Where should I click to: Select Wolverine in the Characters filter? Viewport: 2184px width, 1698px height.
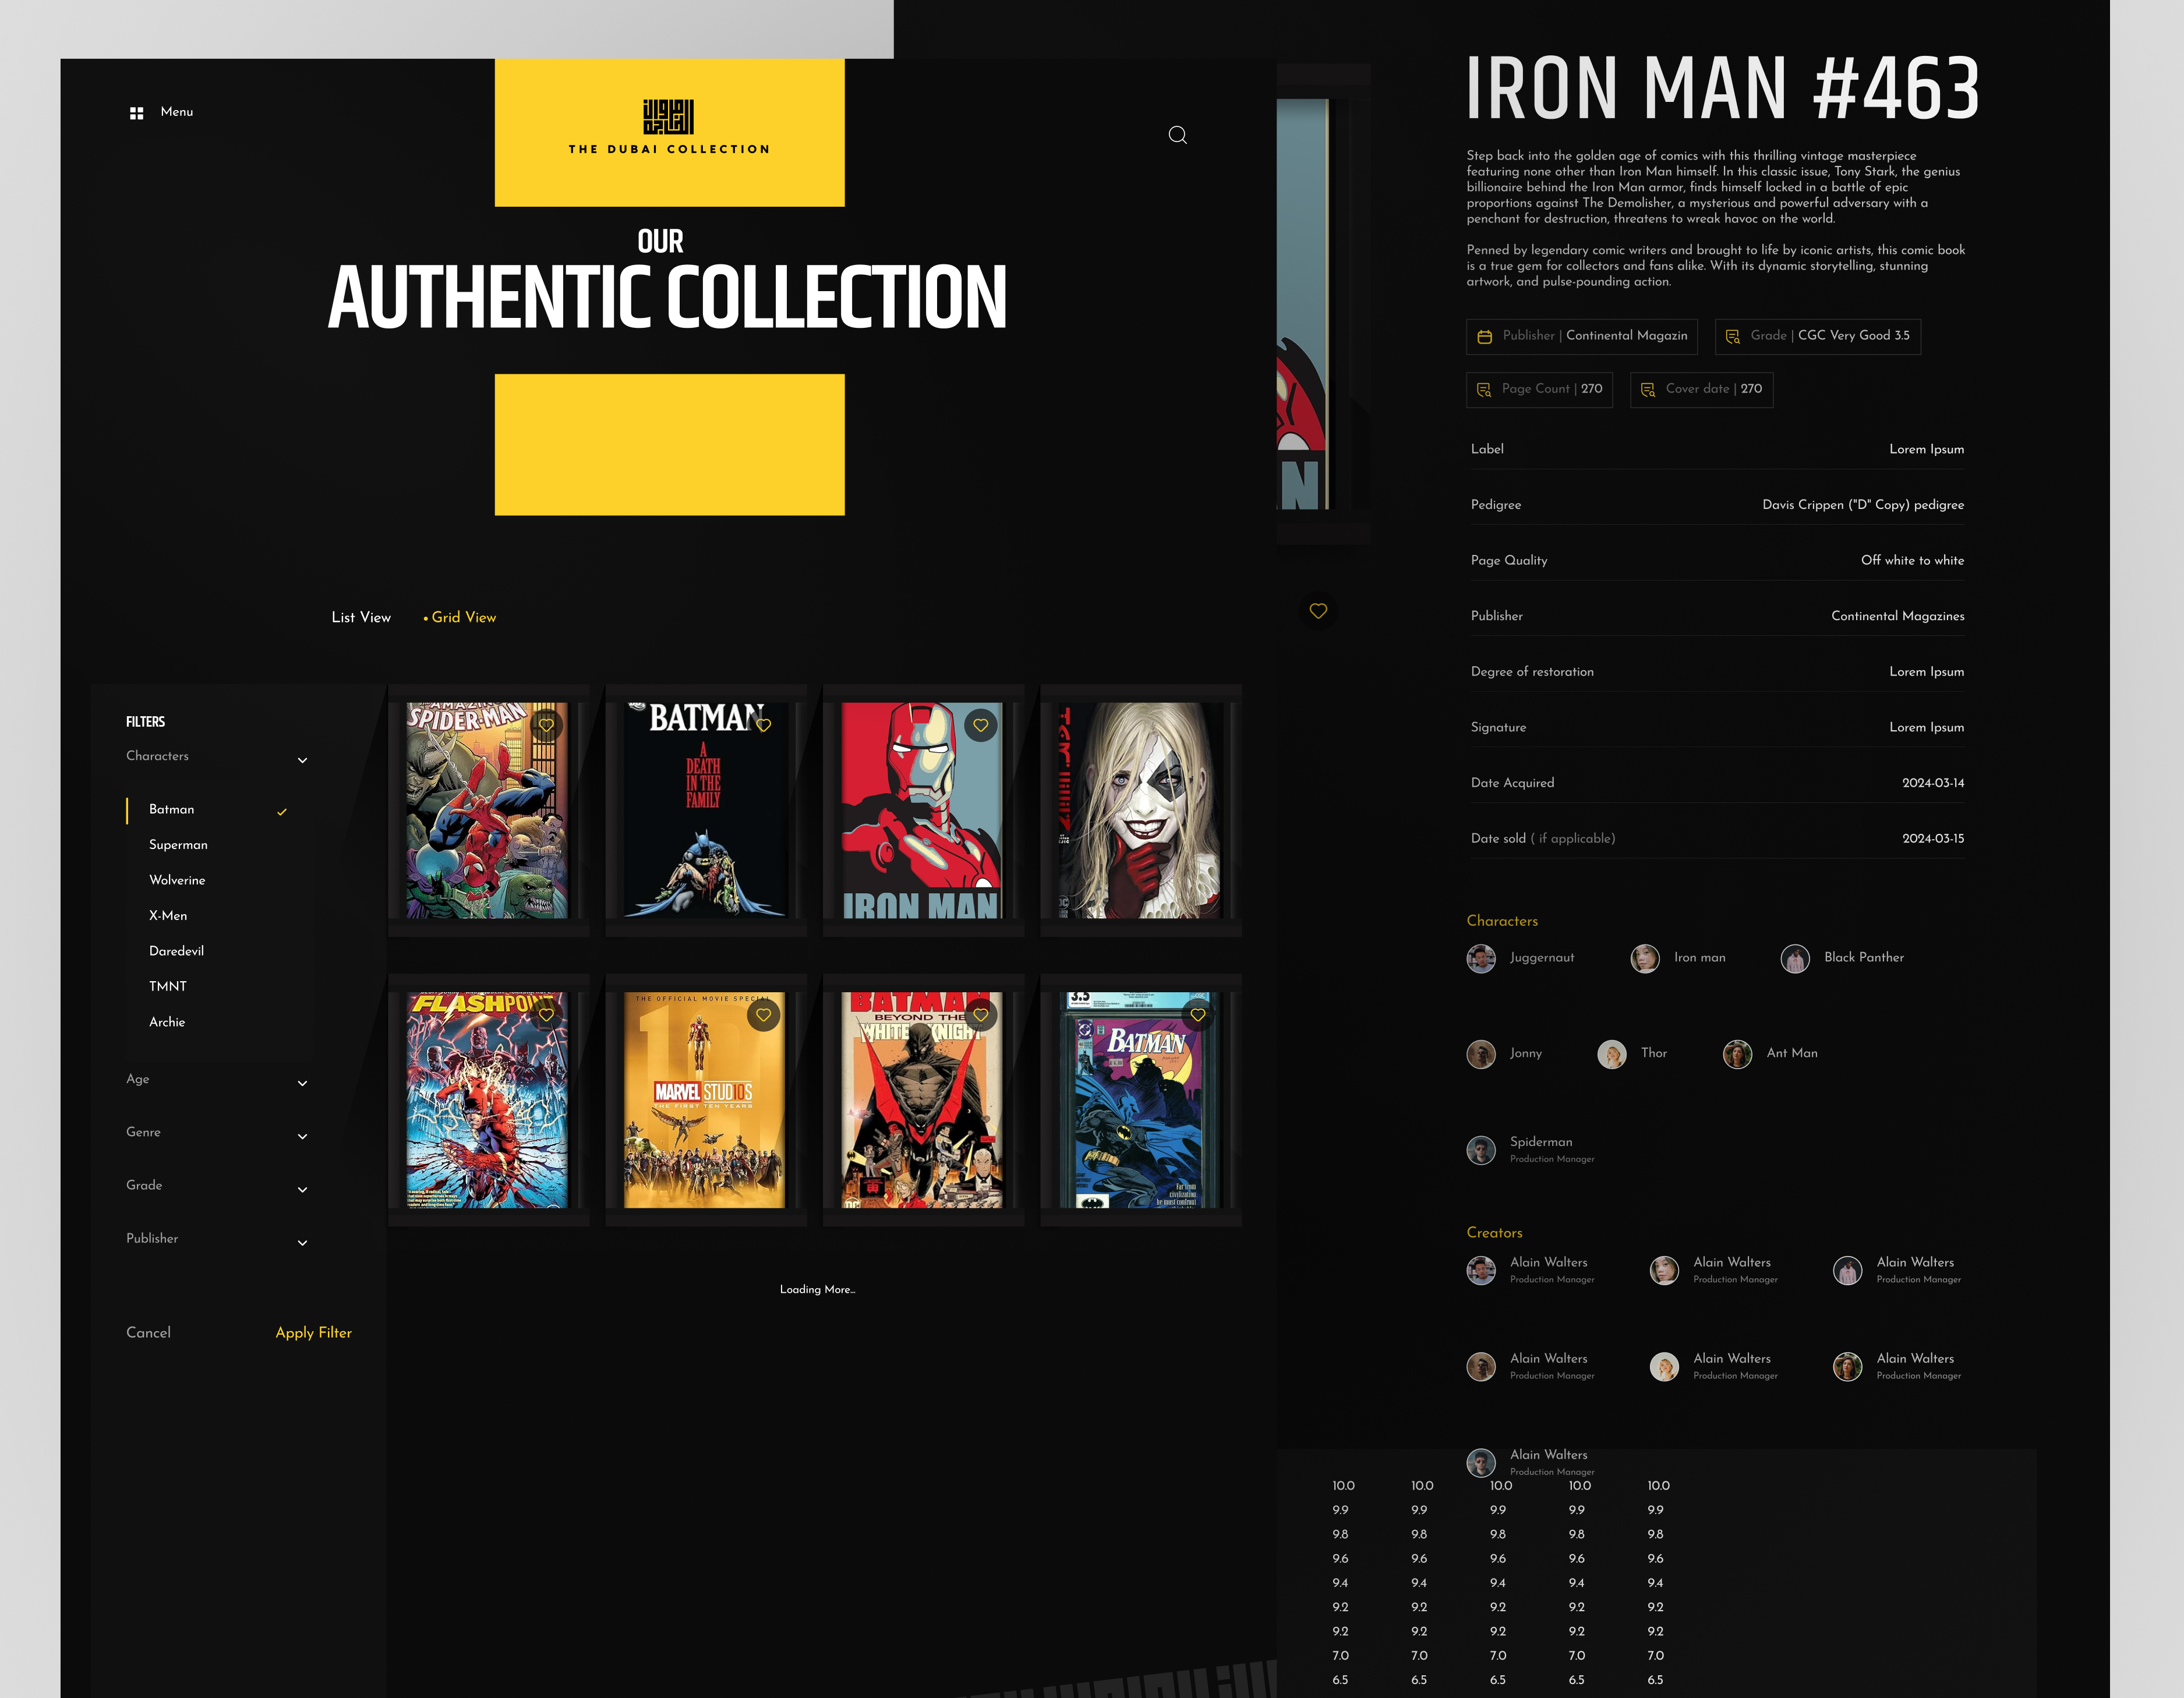[177, 880]
